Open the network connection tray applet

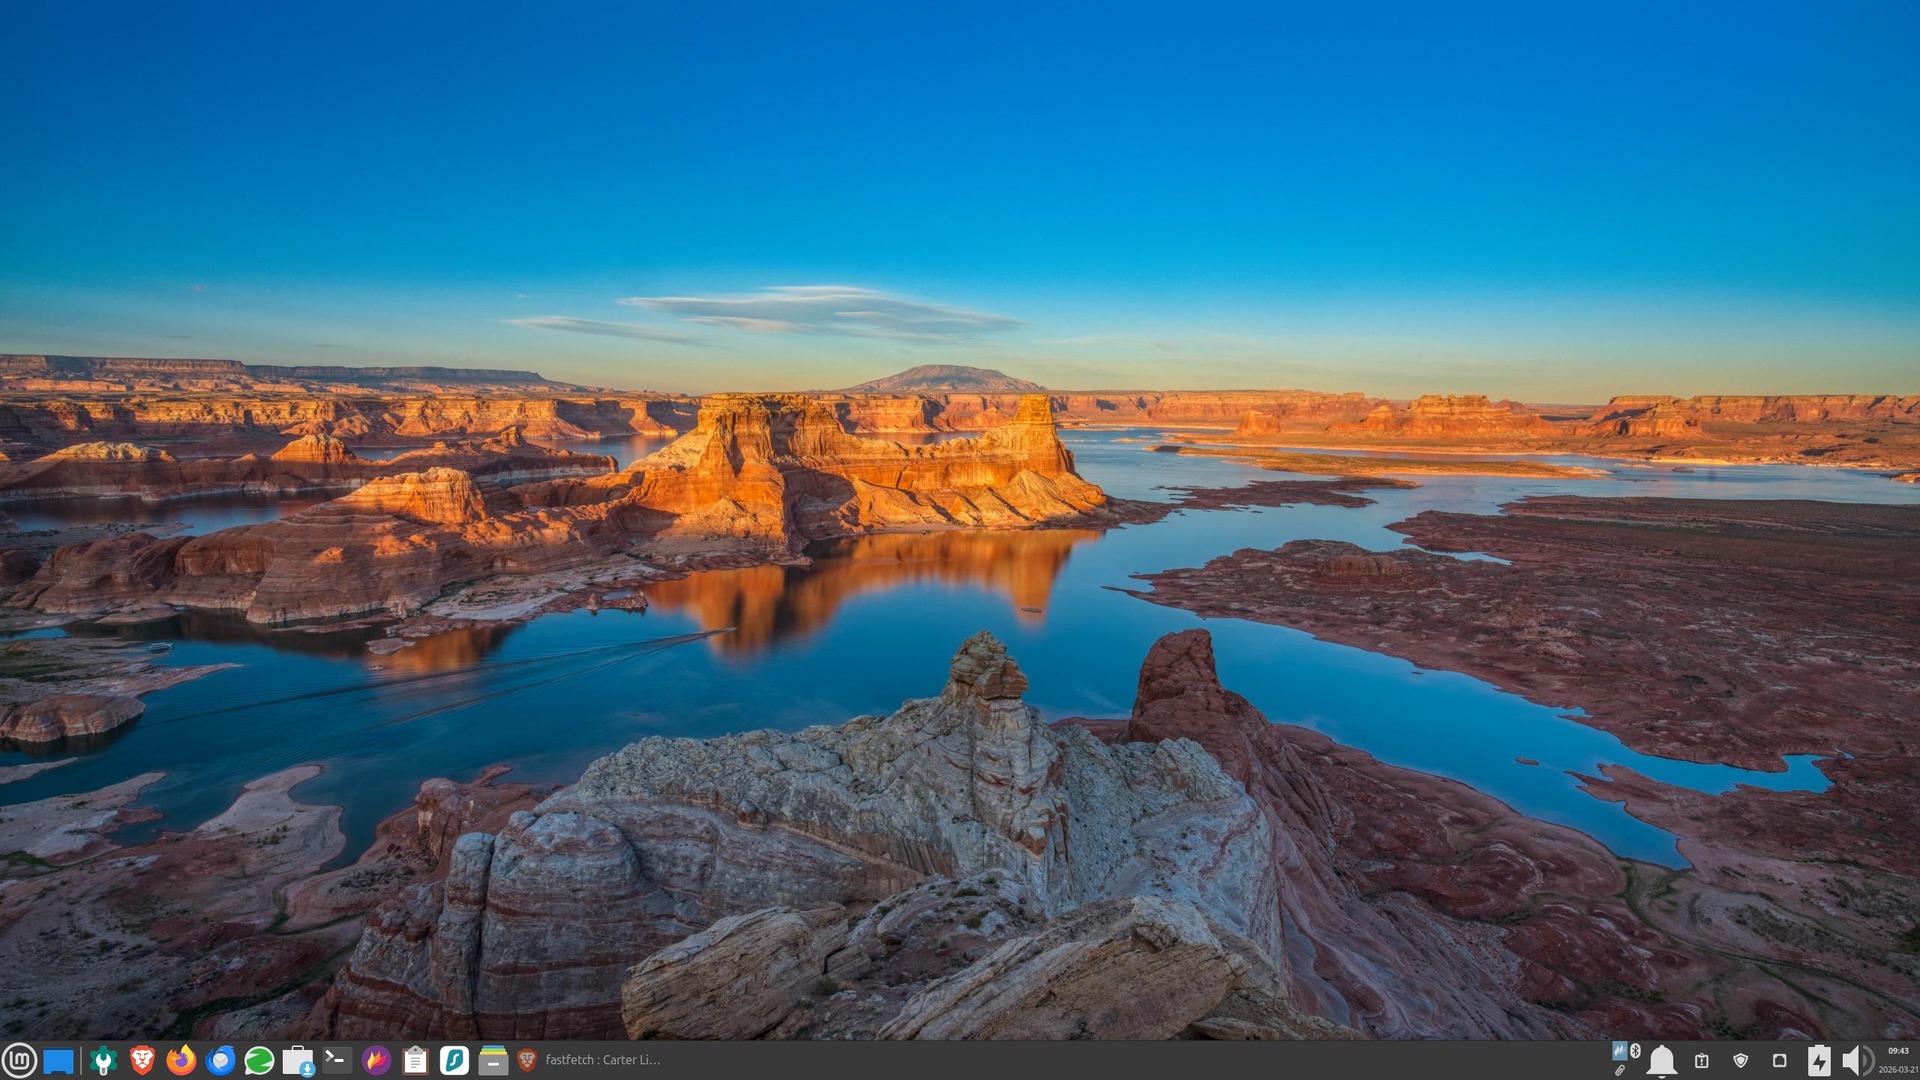coord(1779,1060)
